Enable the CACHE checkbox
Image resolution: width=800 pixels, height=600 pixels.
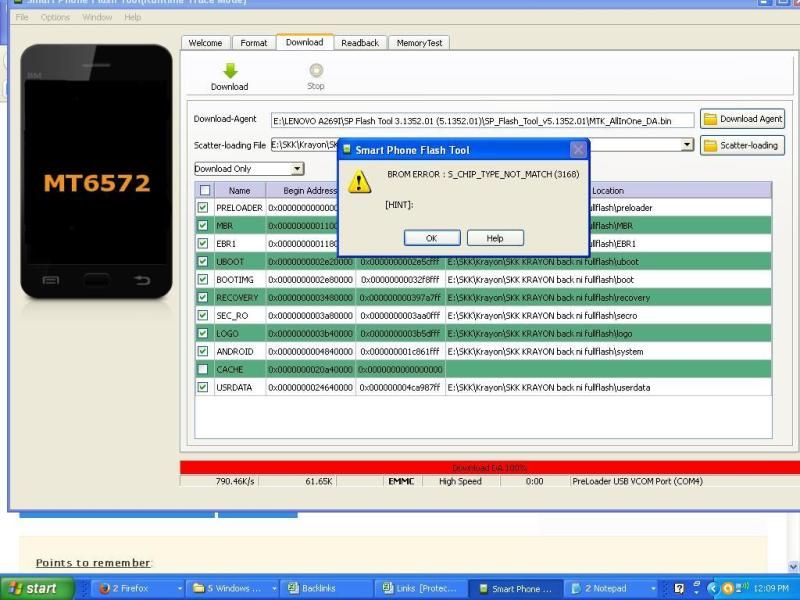203,369
